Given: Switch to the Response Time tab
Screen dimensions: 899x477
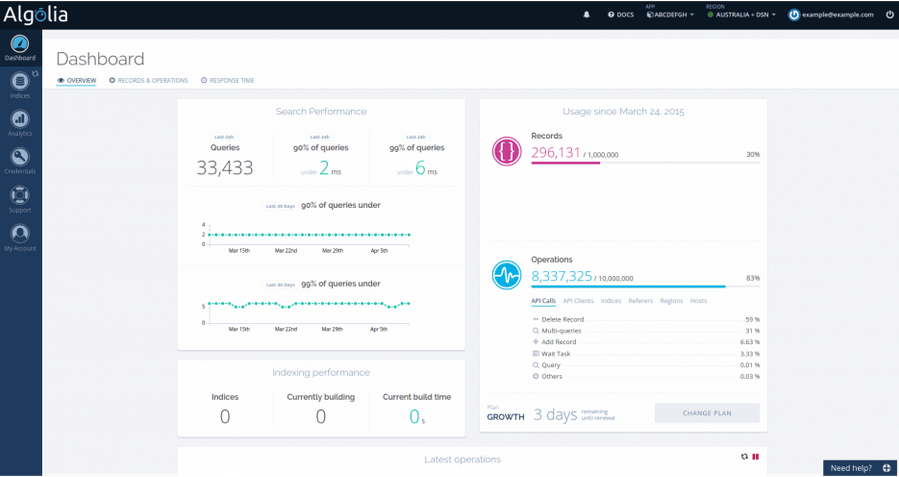Looking at the screenshot, I should click(228, 80).
